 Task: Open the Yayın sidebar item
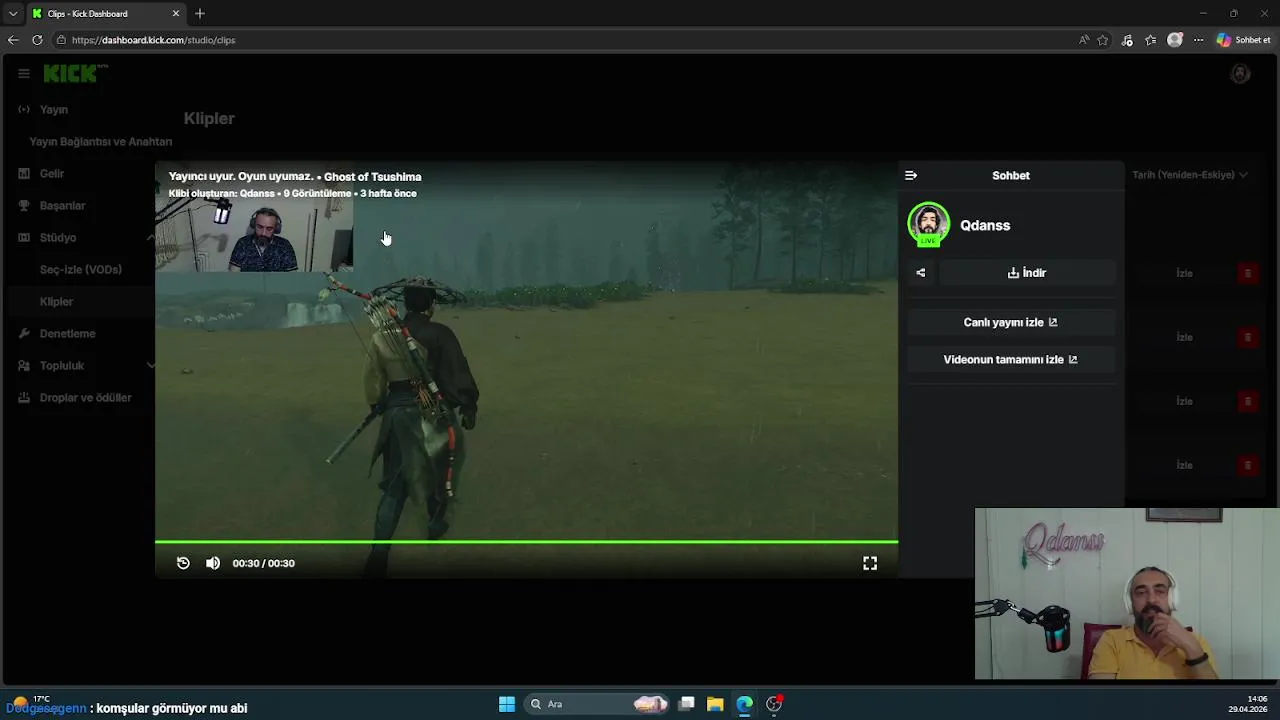tap(54, 109)
